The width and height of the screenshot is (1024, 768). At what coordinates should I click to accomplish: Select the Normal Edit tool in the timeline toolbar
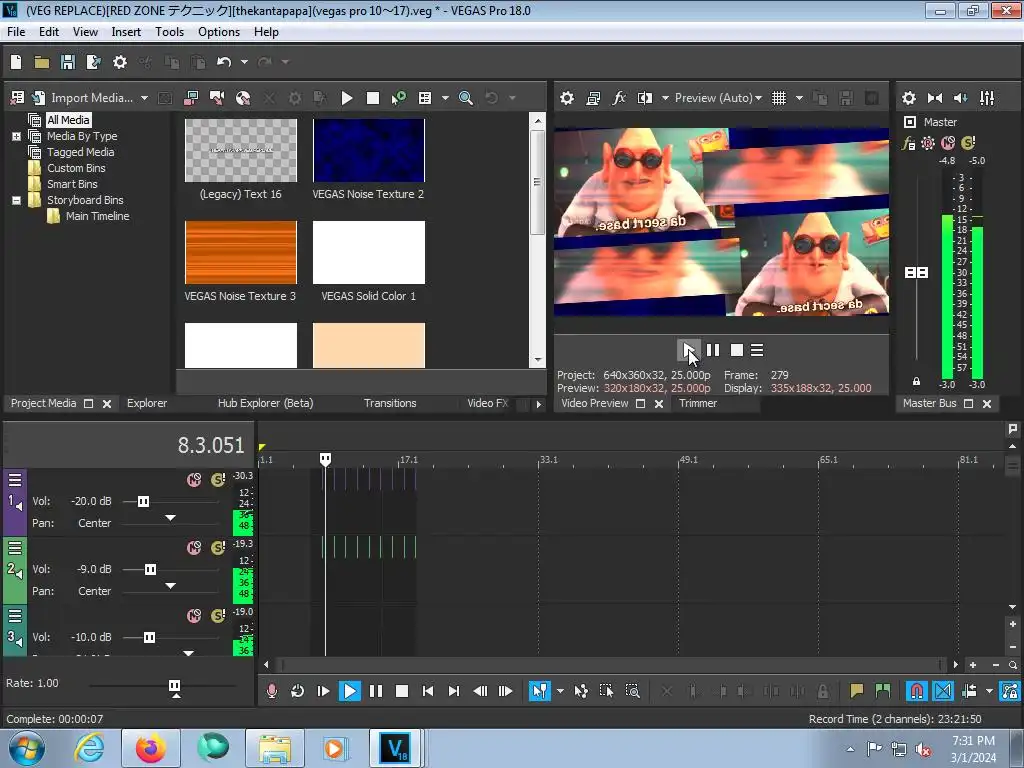coord(539,691)
